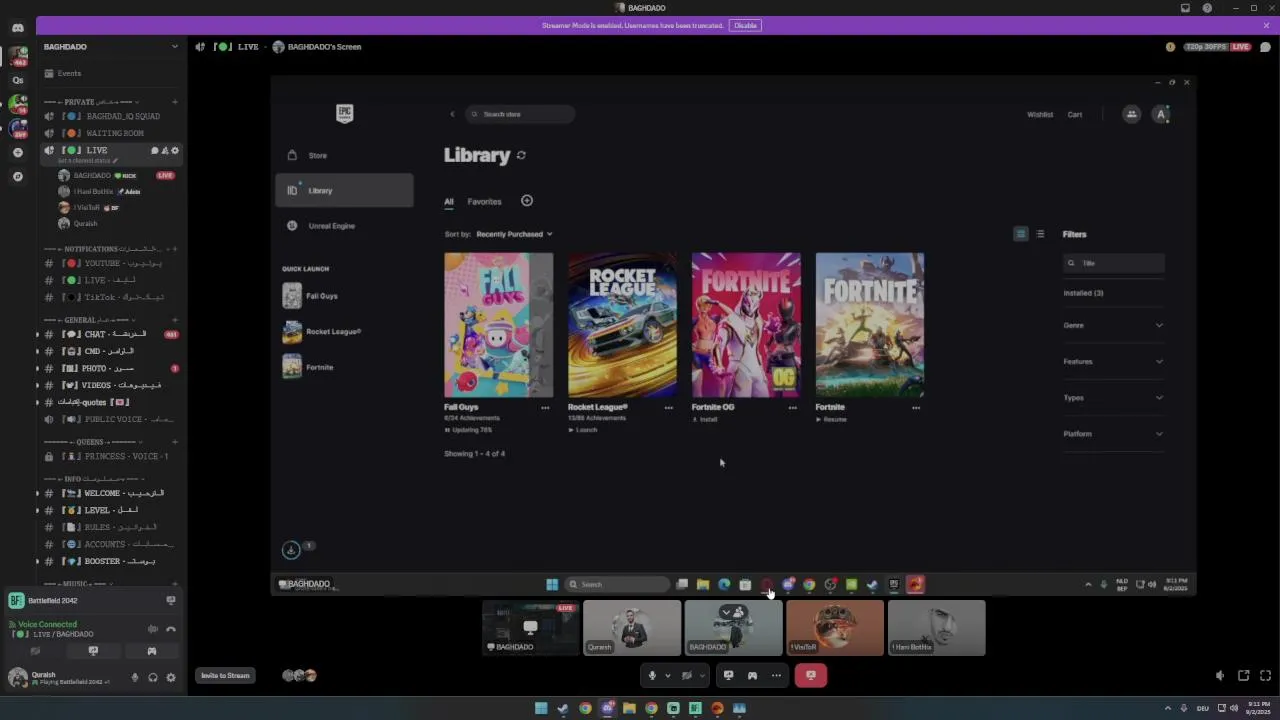Add new library collection plus tab

click(527, 201)
